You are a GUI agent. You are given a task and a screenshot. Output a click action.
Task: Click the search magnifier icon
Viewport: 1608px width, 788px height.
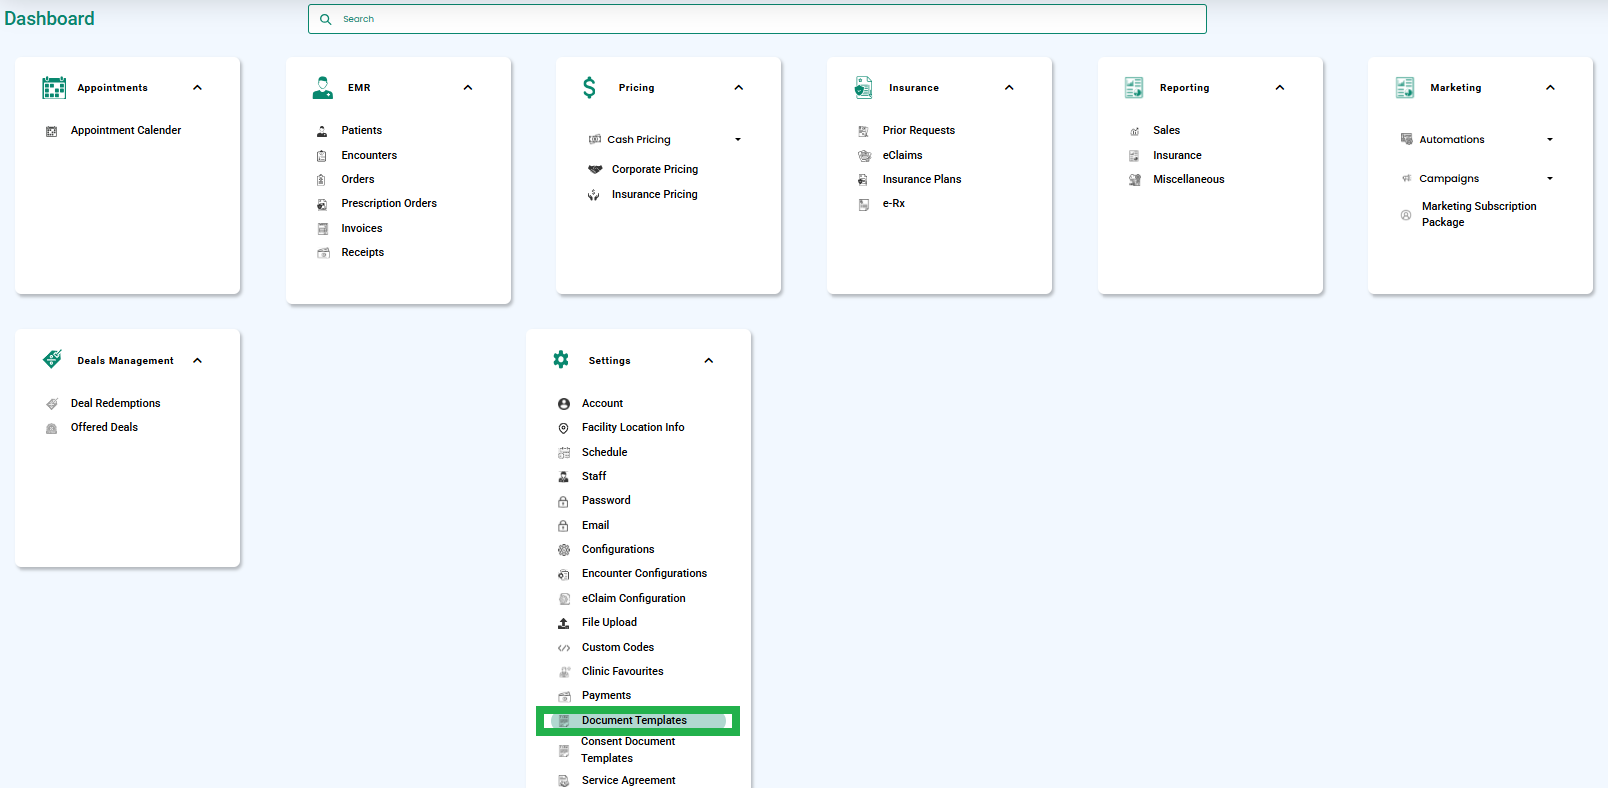(326, 19)
